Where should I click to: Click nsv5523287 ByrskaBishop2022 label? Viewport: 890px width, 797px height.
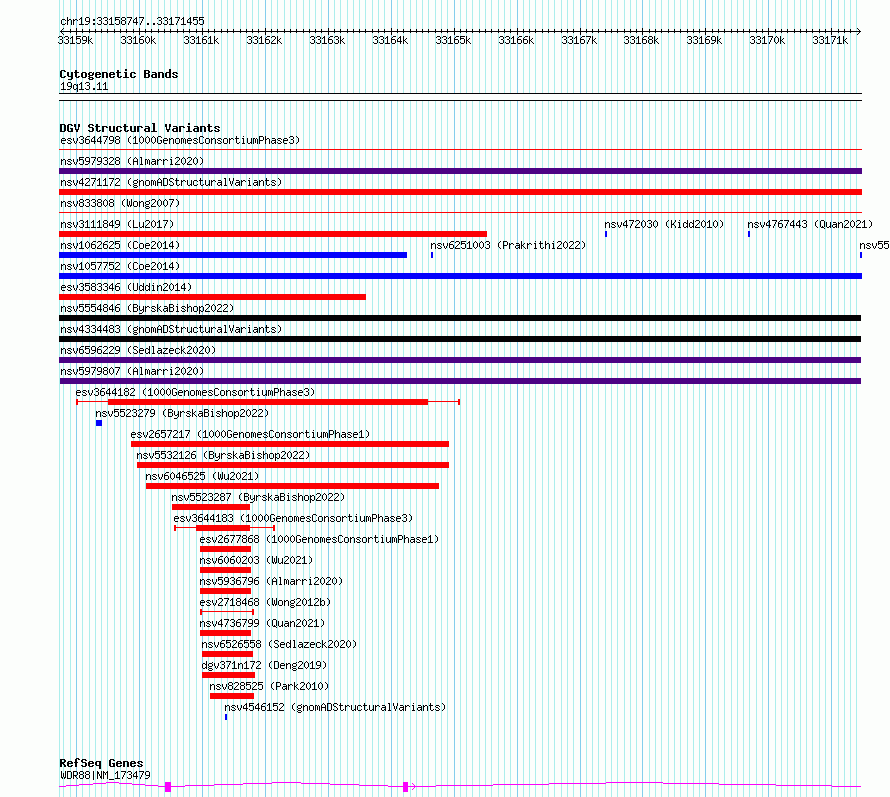pos(258,497)
